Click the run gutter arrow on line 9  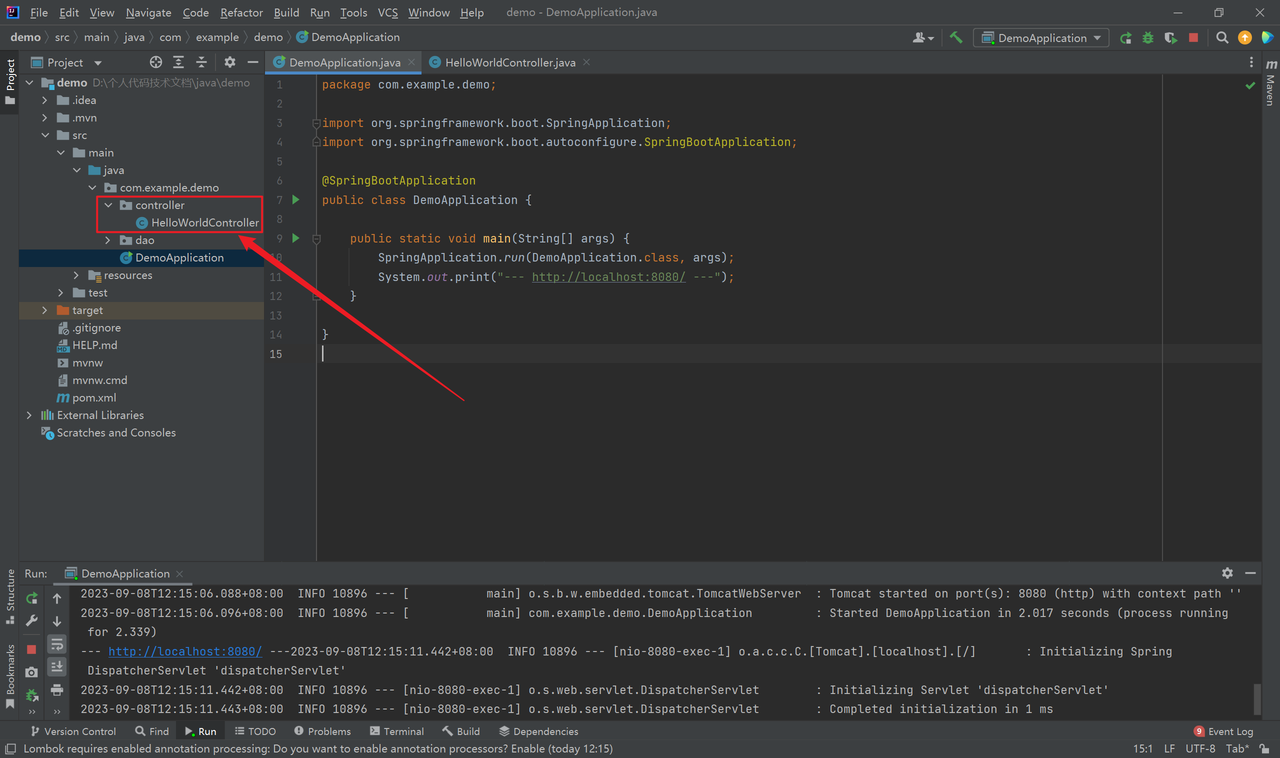click(296, 238)
